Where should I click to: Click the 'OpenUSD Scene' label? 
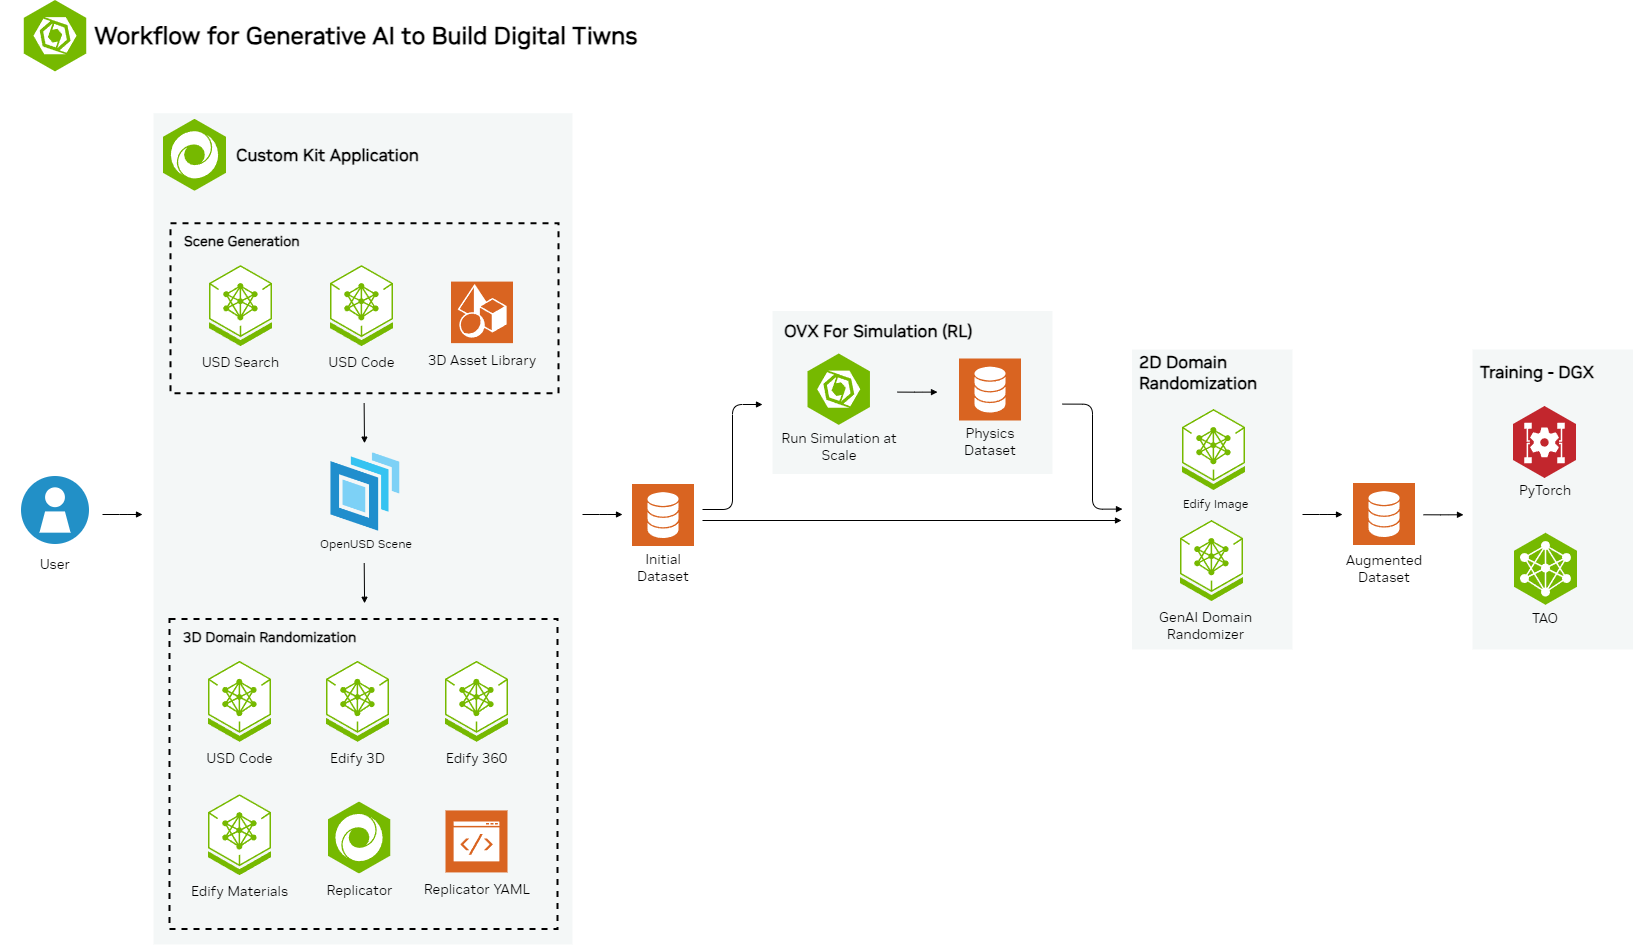tap(366, 544)
